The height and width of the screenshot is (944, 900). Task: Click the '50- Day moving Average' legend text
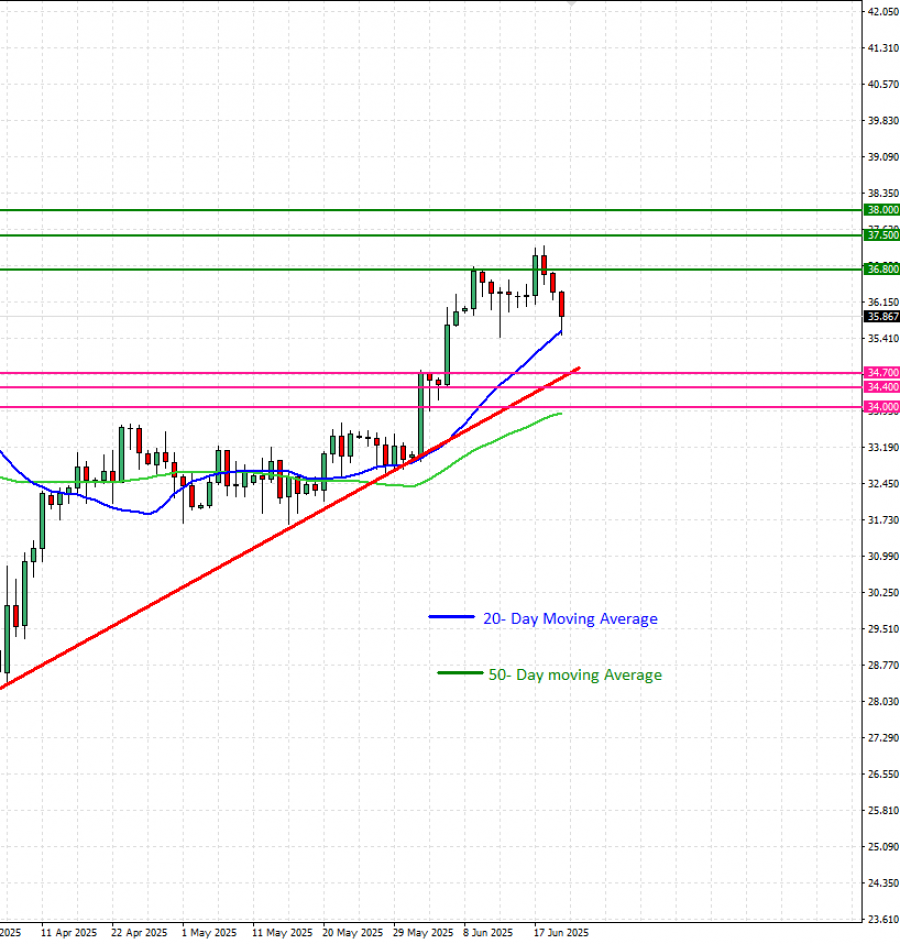[575, 675]
